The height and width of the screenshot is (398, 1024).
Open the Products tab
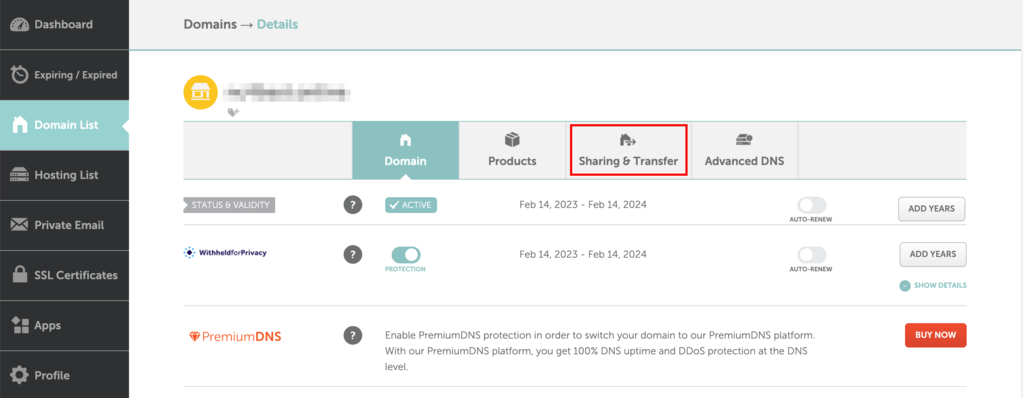pyautogui.click(x=512, y=150)
